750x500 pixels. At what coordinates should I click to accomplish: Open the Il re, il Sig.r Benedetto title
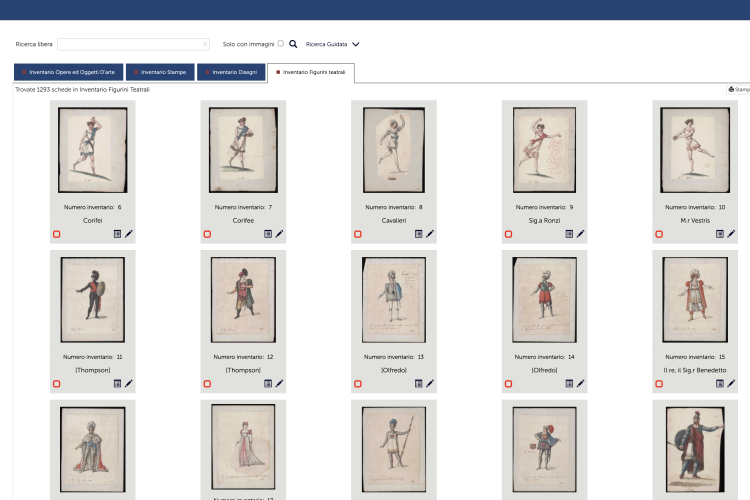tap(695, 370)
